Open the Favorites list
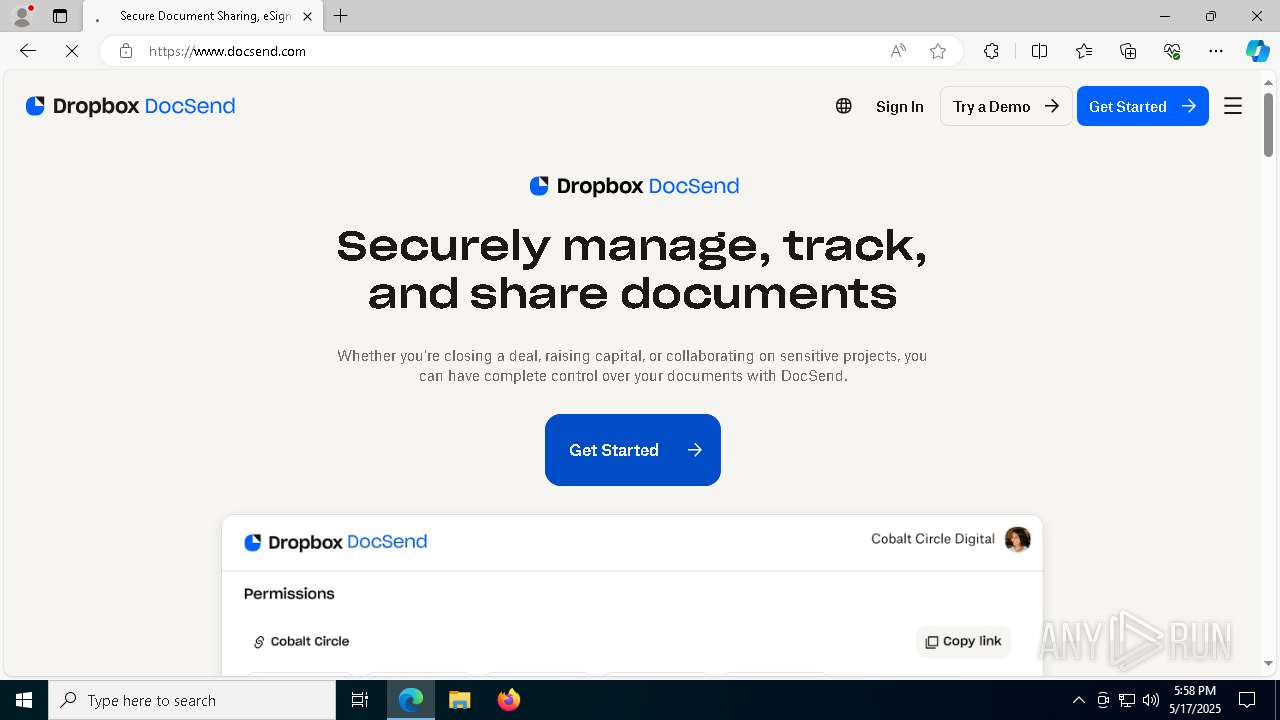The height and width of the screenshot is (720, 1280). pyautogui.click(x=1084, y=51)
